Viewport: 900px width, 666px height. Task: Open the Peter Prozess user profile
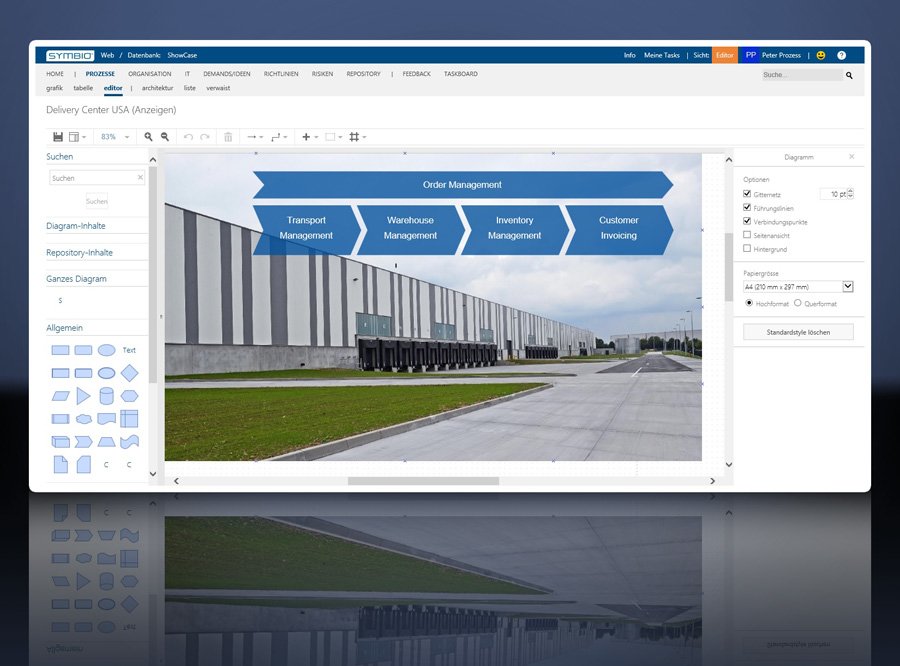tap(773, 55)
